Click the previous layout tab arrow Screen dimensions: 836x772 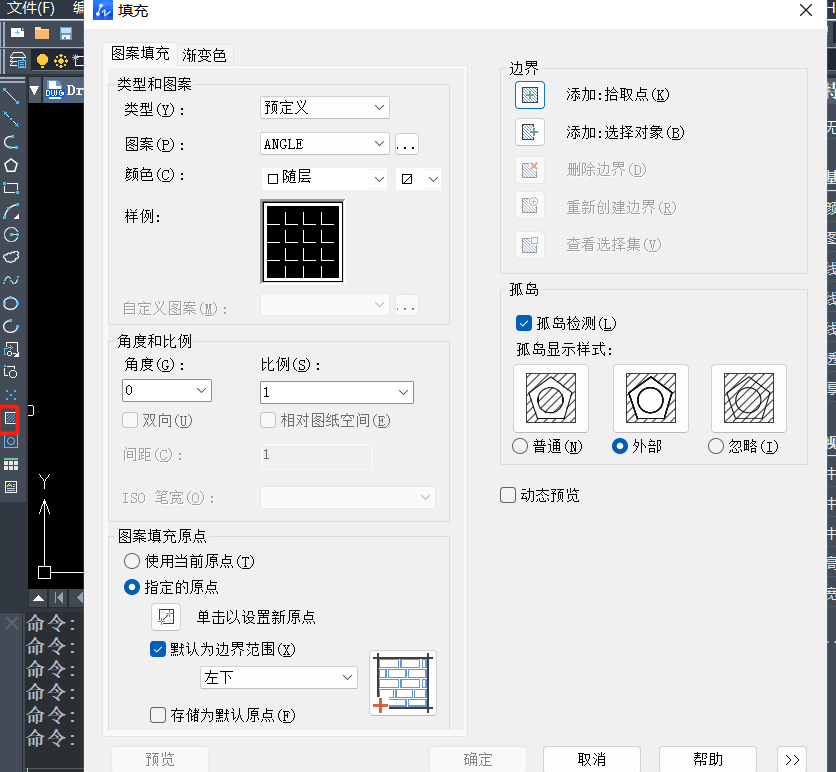point(79,598)
